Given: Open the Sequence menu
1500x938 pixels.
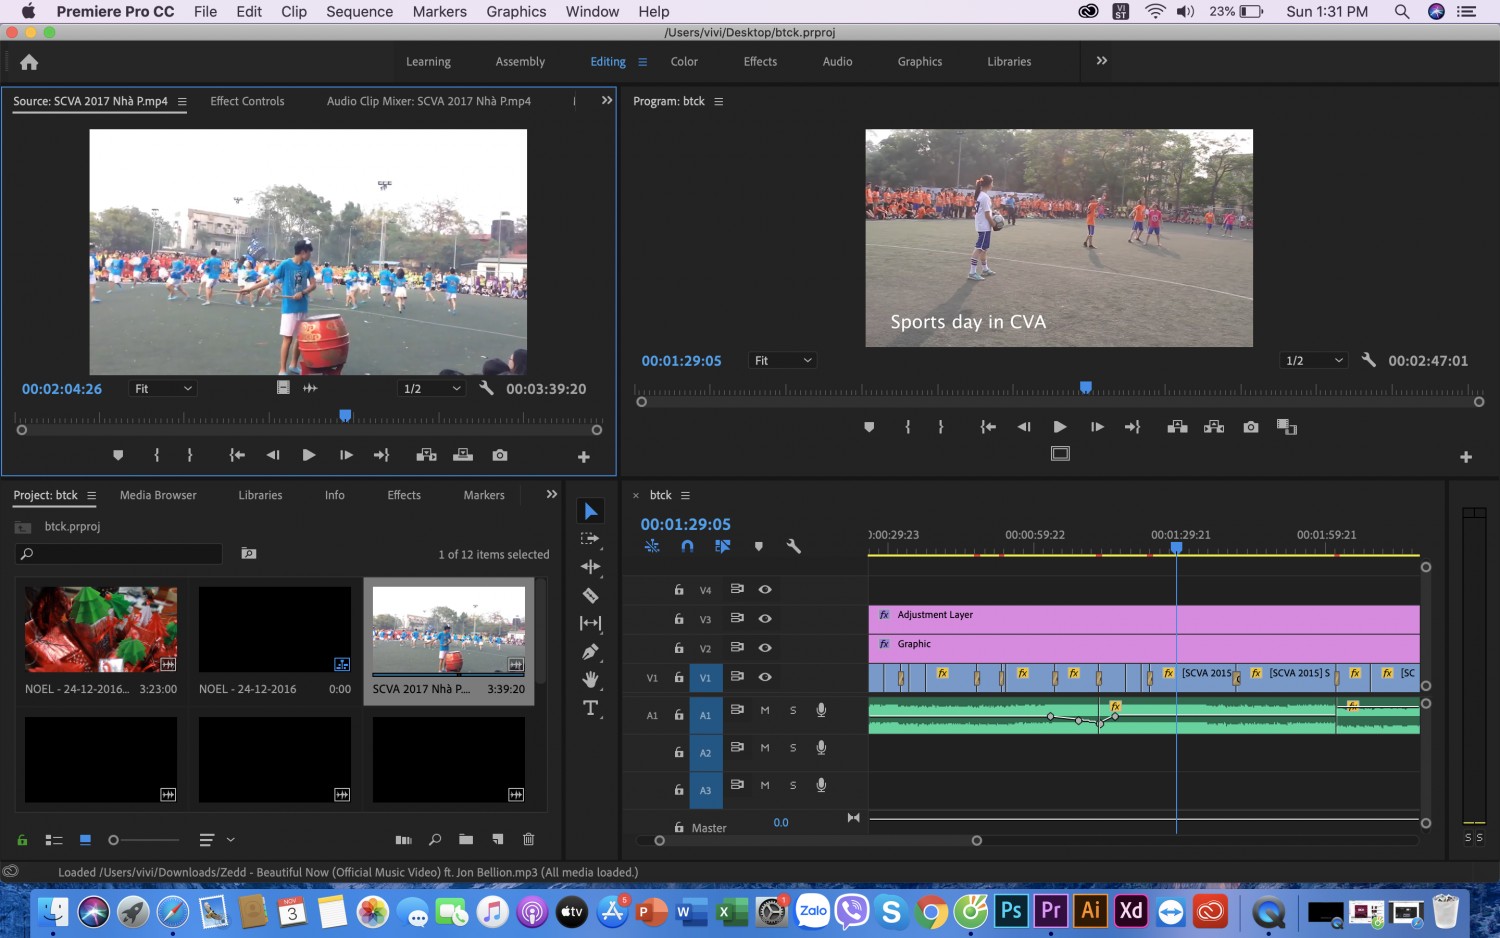Looking at the screenshot, I should tap(359, 12).
